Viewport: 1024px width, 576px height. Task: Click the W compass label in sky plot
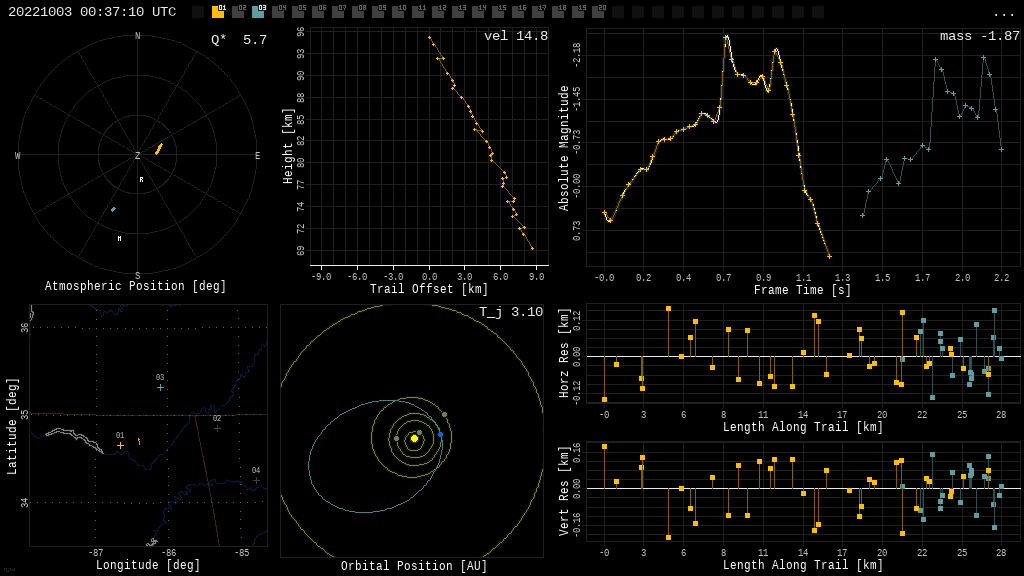click(x=18, y=155)
